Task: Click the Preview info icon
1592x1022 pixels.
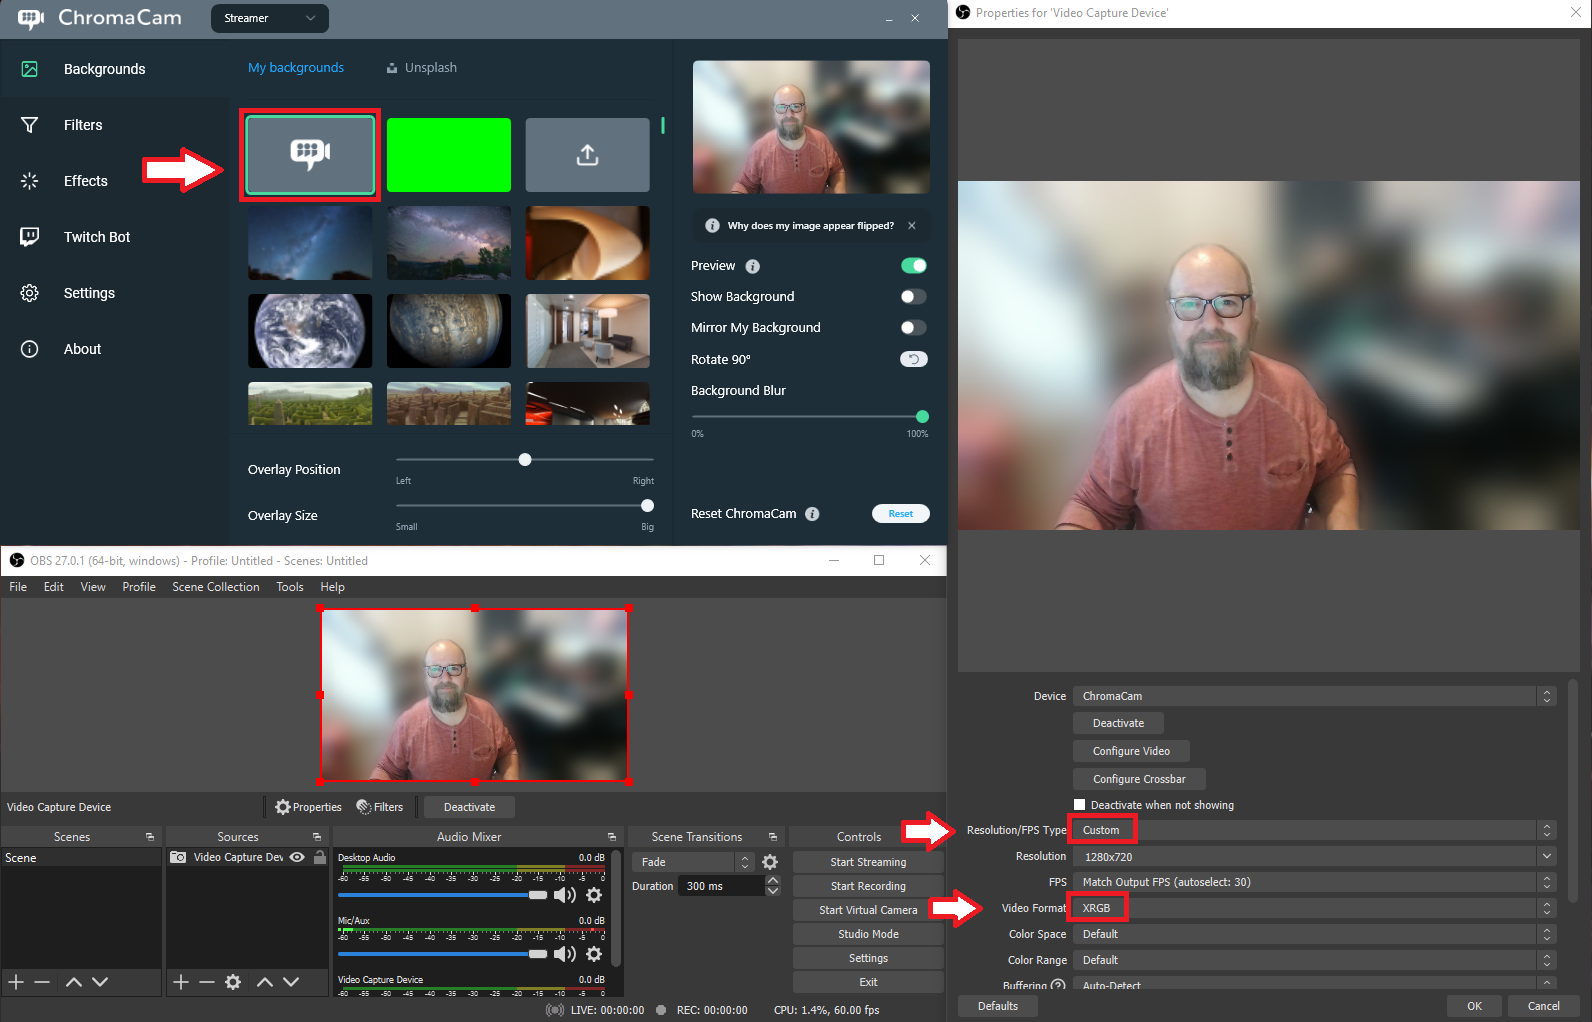Action: click(x=753, y=267)
